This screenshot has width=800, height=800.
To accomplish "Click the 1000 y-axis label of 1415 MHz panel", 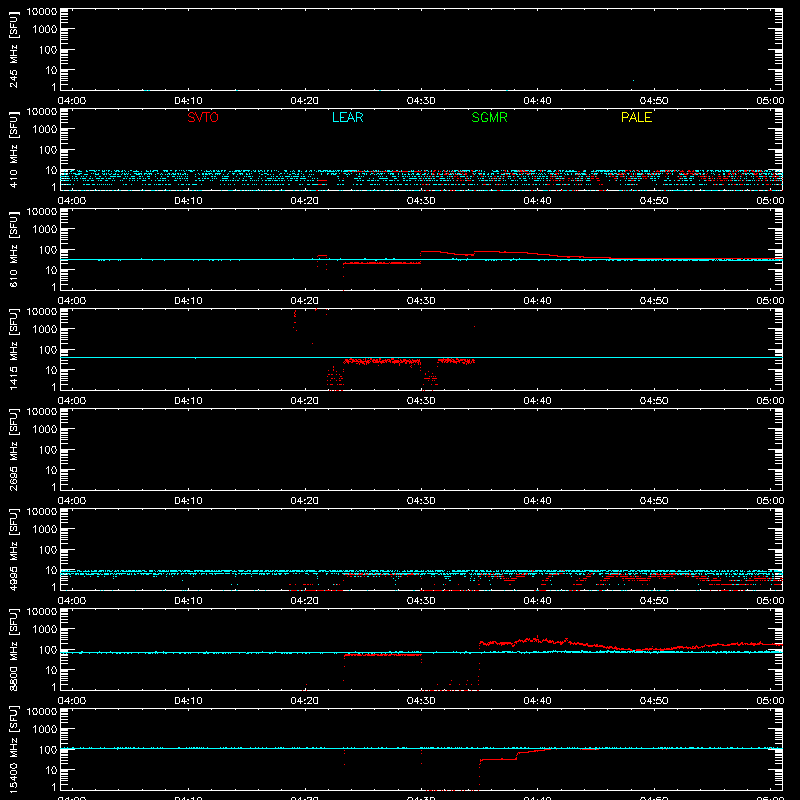I will point(45,330).
